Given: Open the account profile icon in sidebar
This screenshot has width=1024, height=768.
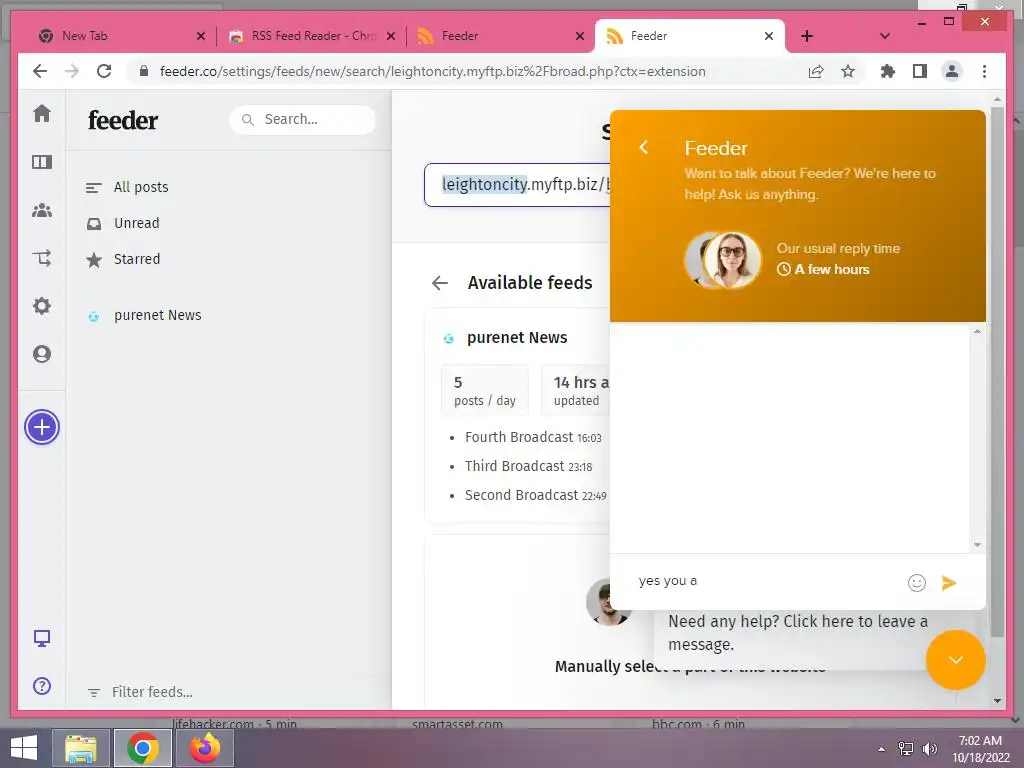Looking at the screenshot, I should click(42, 354).
